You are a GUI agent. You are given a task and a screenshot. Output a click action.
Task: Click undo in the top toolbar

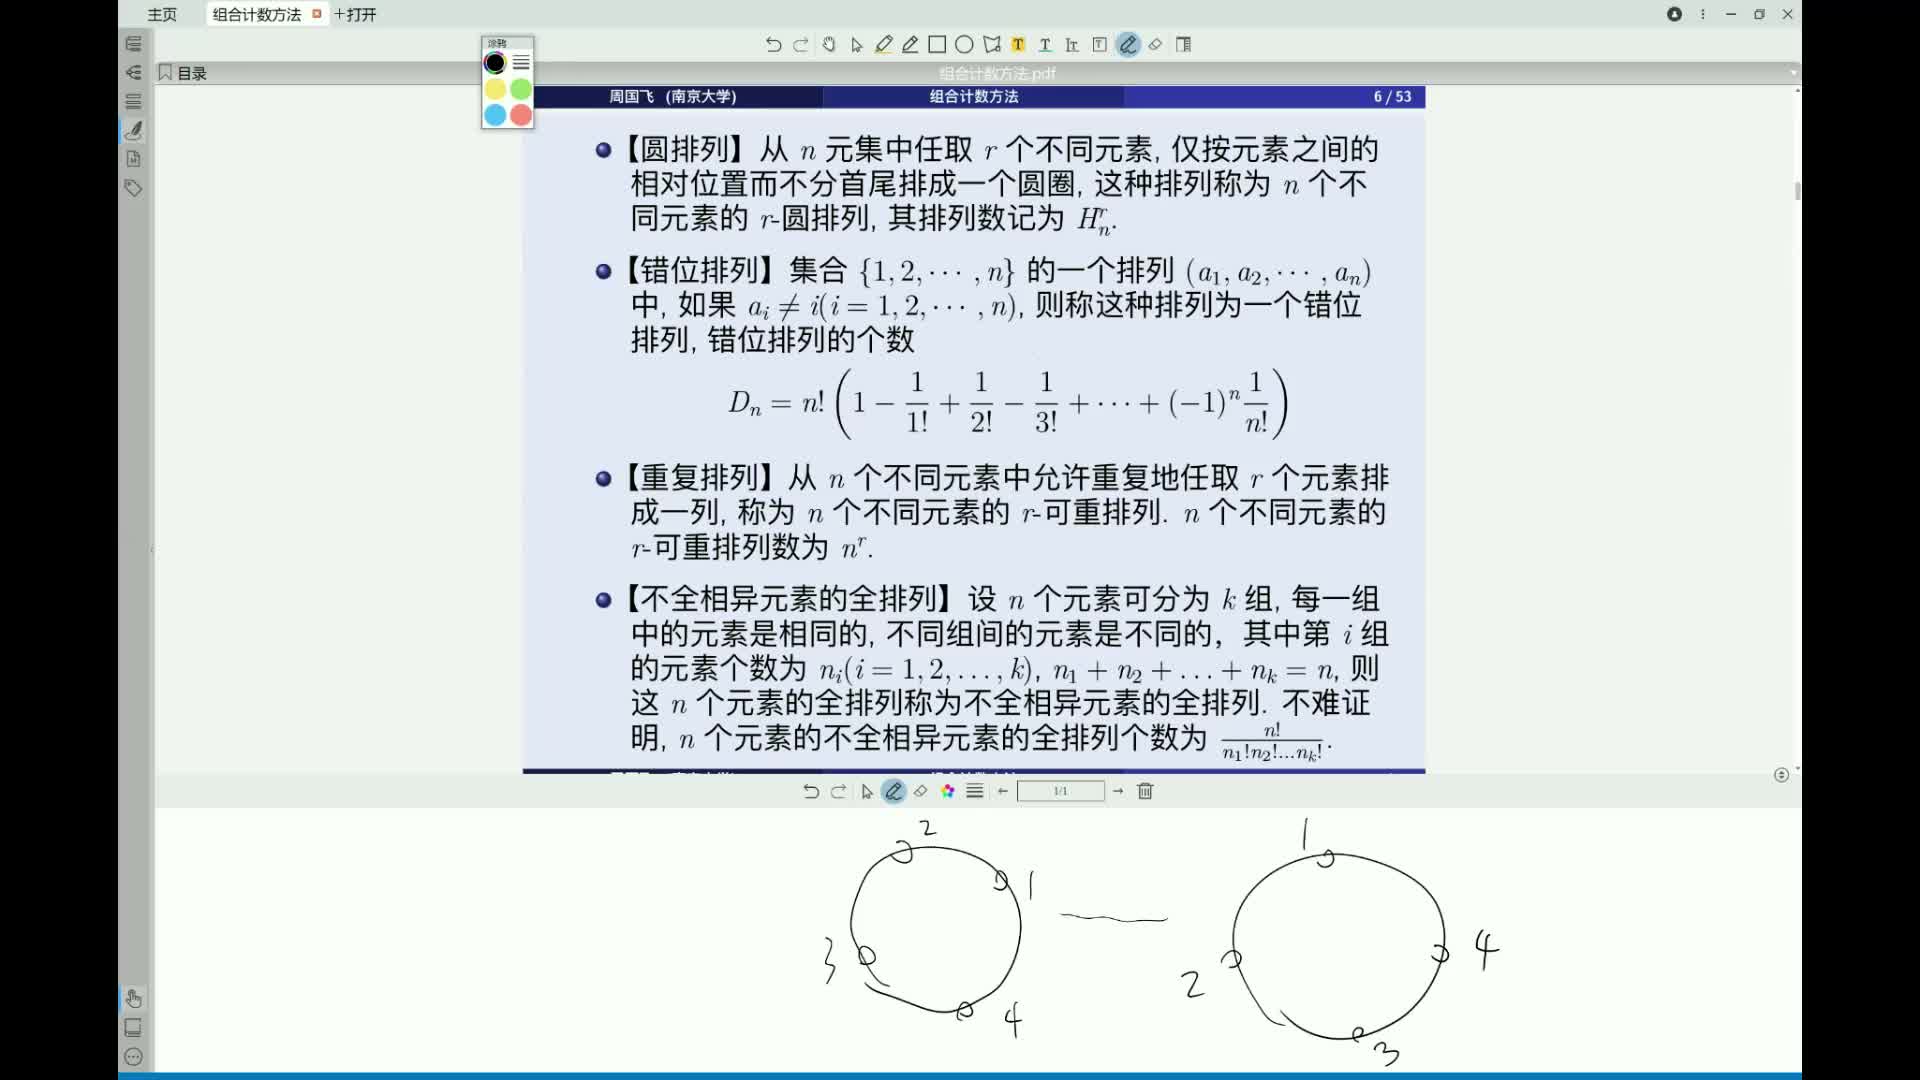coord(773,44)
